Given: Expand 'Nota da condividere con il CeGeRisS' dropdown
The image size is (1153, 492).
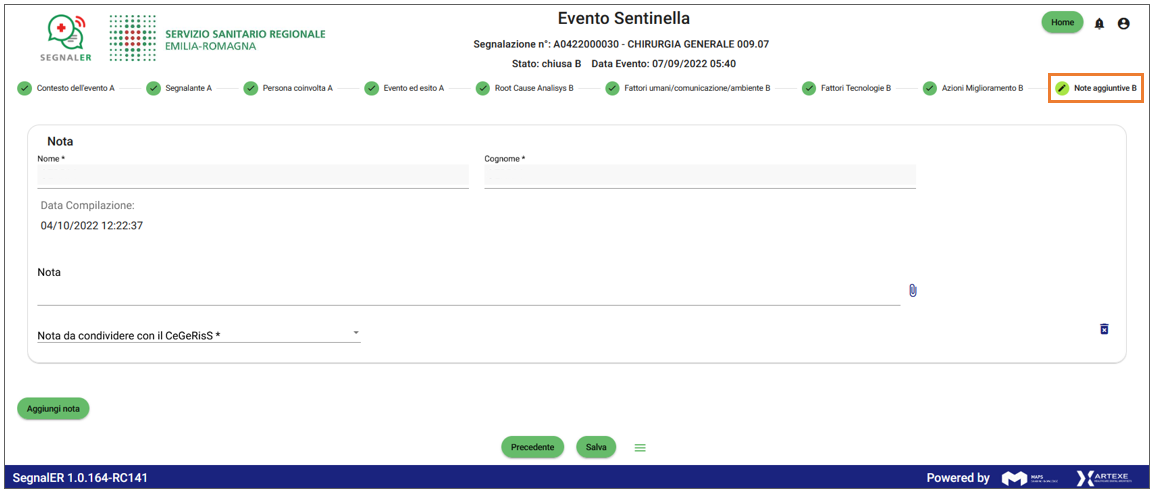Looking at the screenshot, I should [356, 333].
